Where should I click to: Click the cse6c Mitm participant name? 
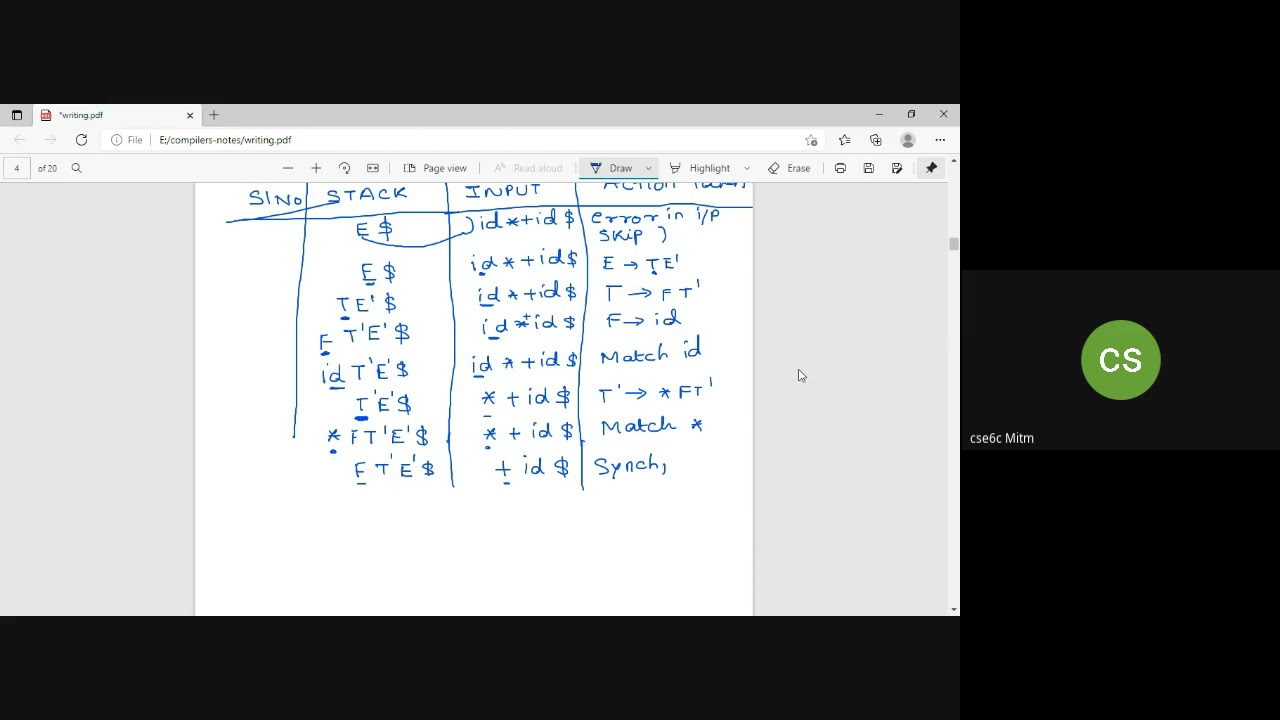point(1002,438)
